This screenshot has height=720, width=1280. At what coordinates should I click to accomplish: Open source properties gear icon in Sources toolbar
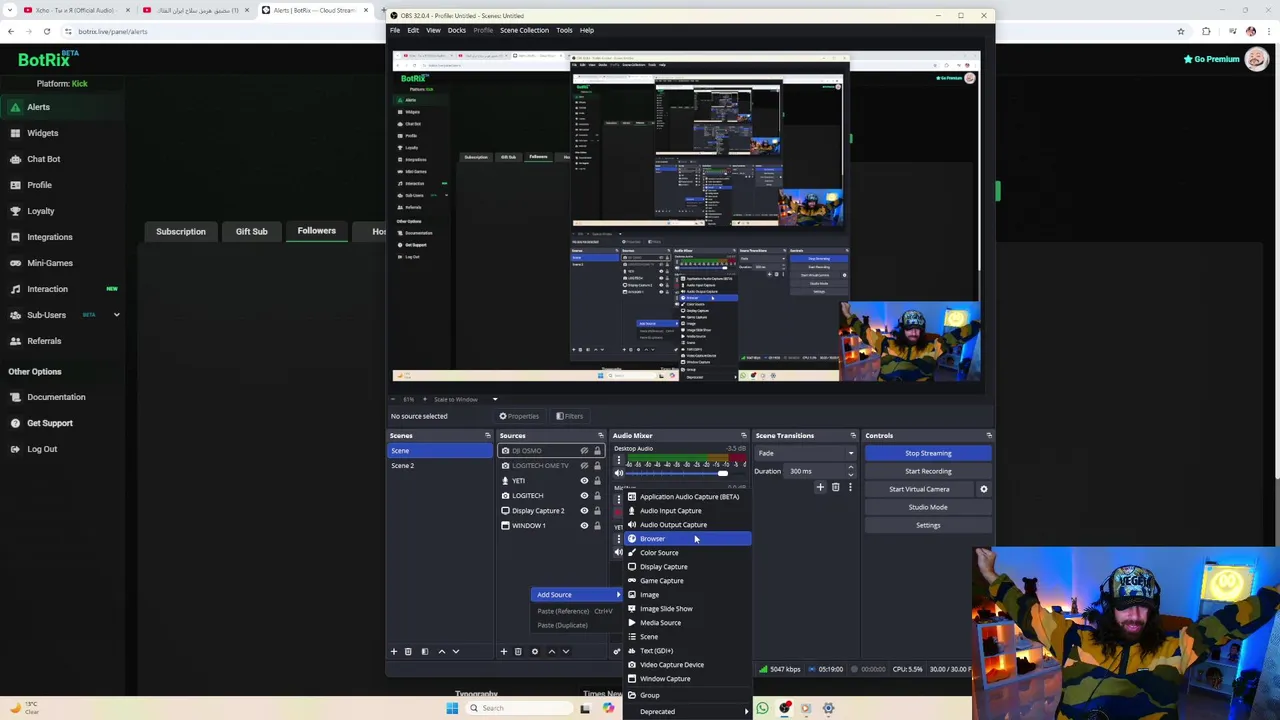click(534, 652)
